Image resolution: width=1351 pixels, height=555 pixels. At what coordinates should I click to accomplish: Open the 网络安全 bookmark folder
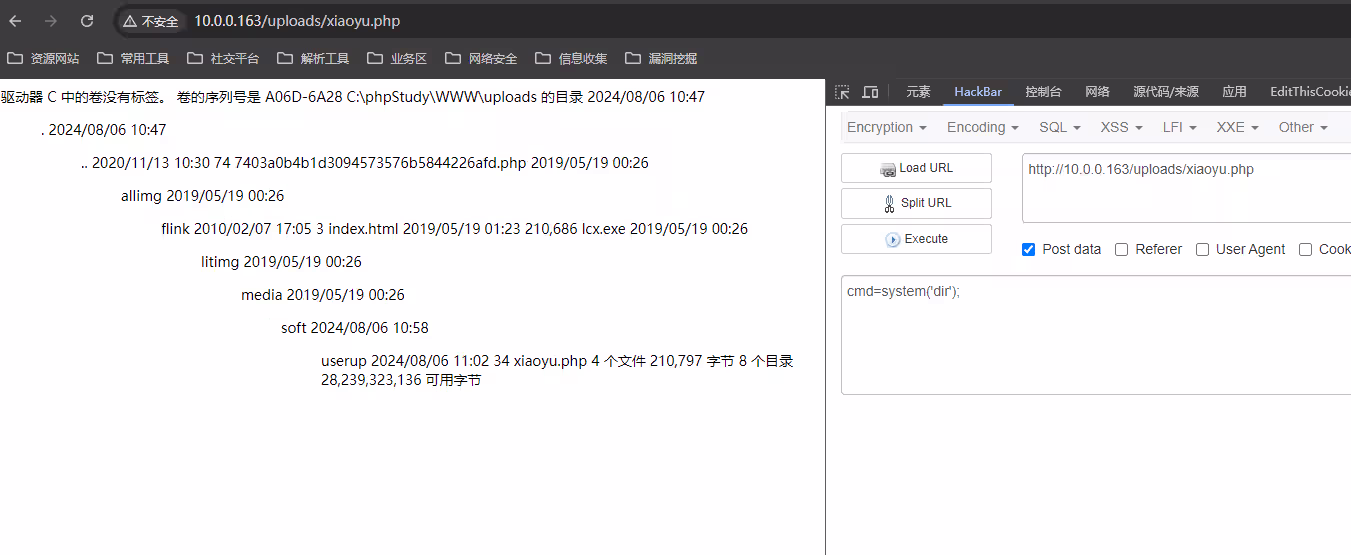click(x=481, y=58)
